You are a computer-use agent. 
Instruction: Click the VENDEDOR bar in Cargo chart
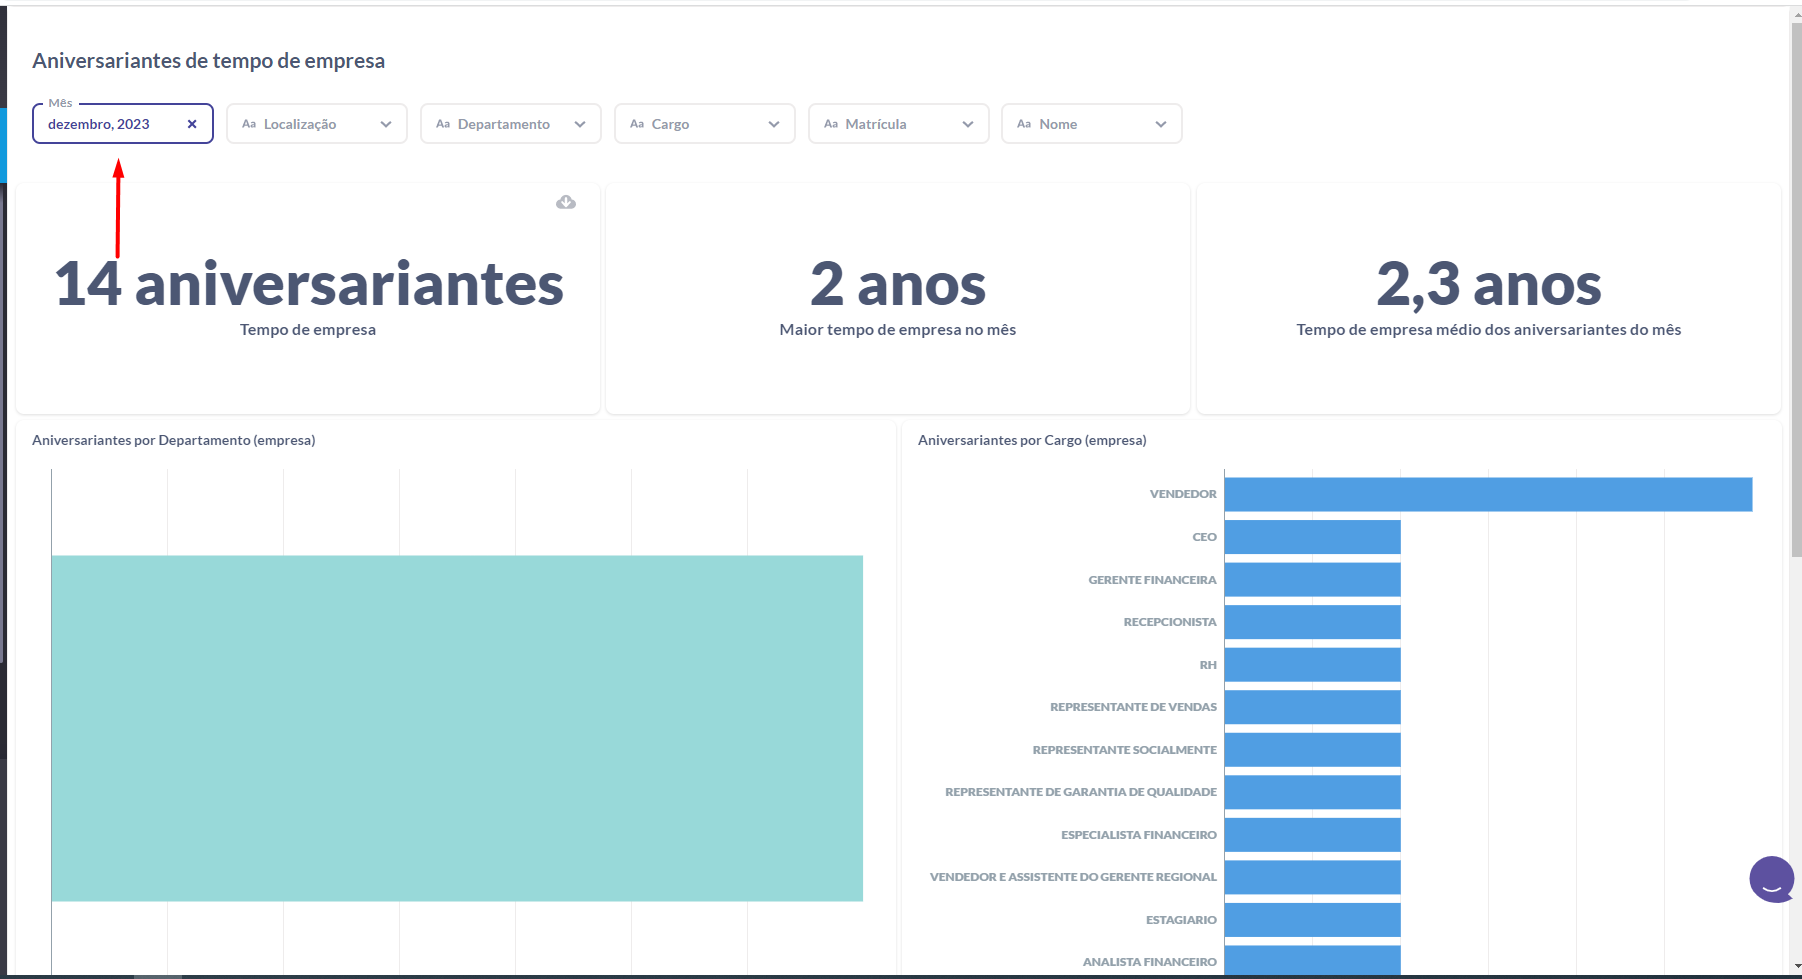pyautogui.click(x=1488, y=494)
